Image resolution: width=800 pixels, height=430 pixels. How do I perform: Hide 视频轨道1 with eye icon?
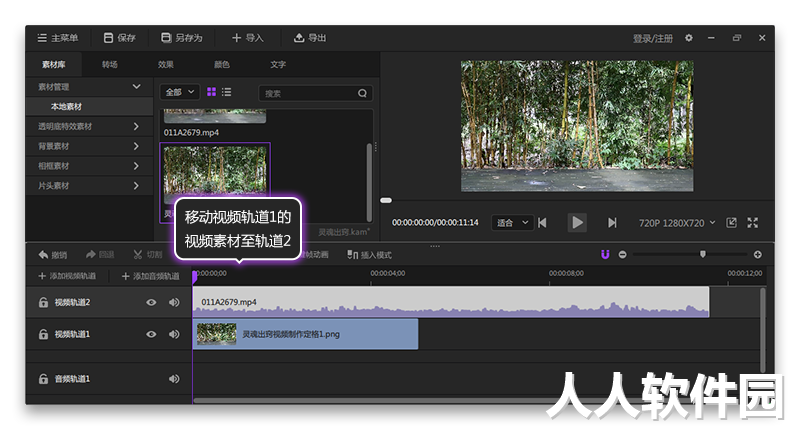[151, 334]
